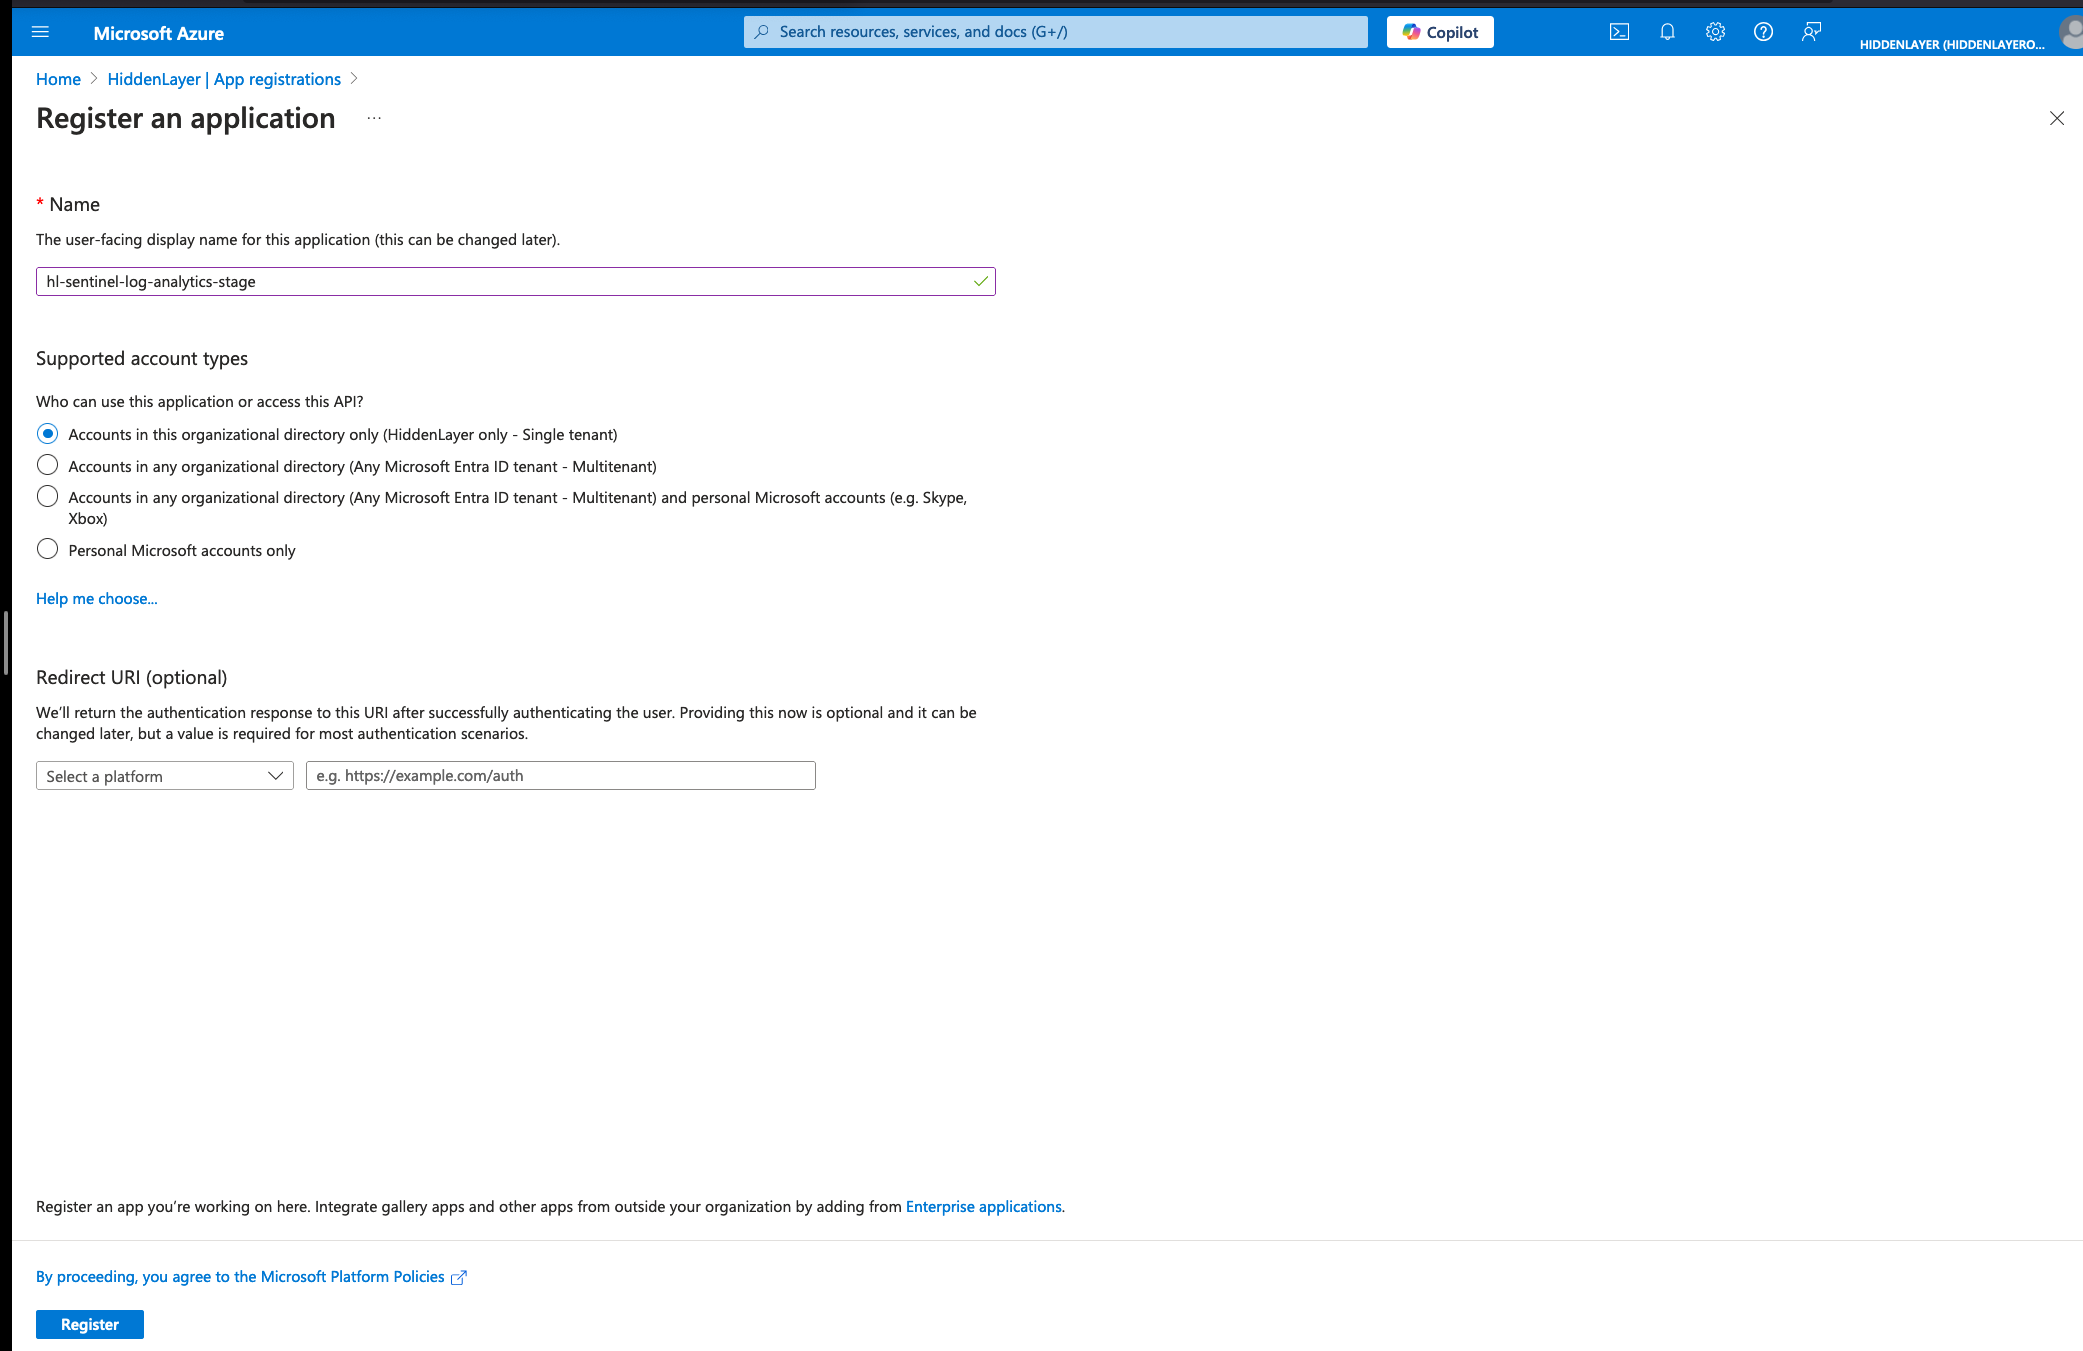Click the feedback icon in header
The height and width of the screenshot is (1351, 2083).
1811,32
